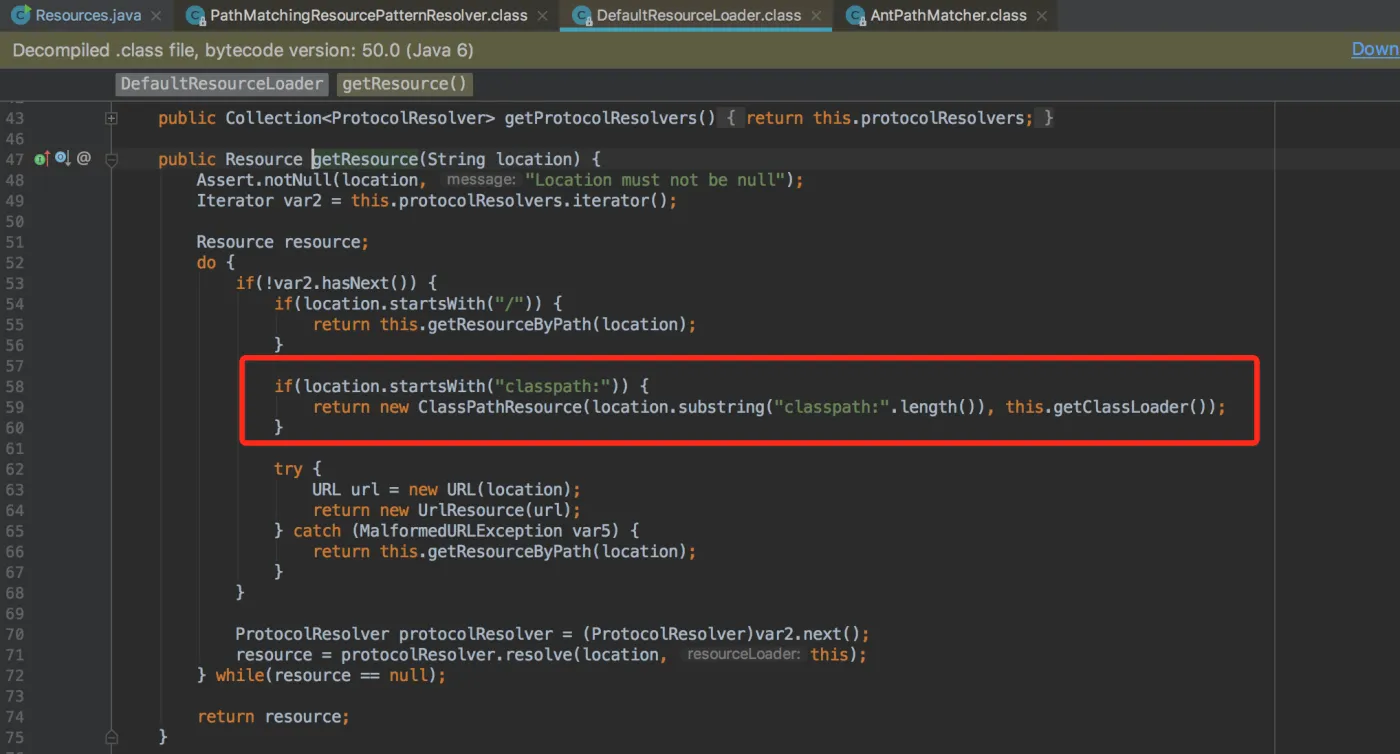Click the fold end marker at line 75
Image resolution: width=1400 pixels, height=754 pixels.
click(112, 737)
